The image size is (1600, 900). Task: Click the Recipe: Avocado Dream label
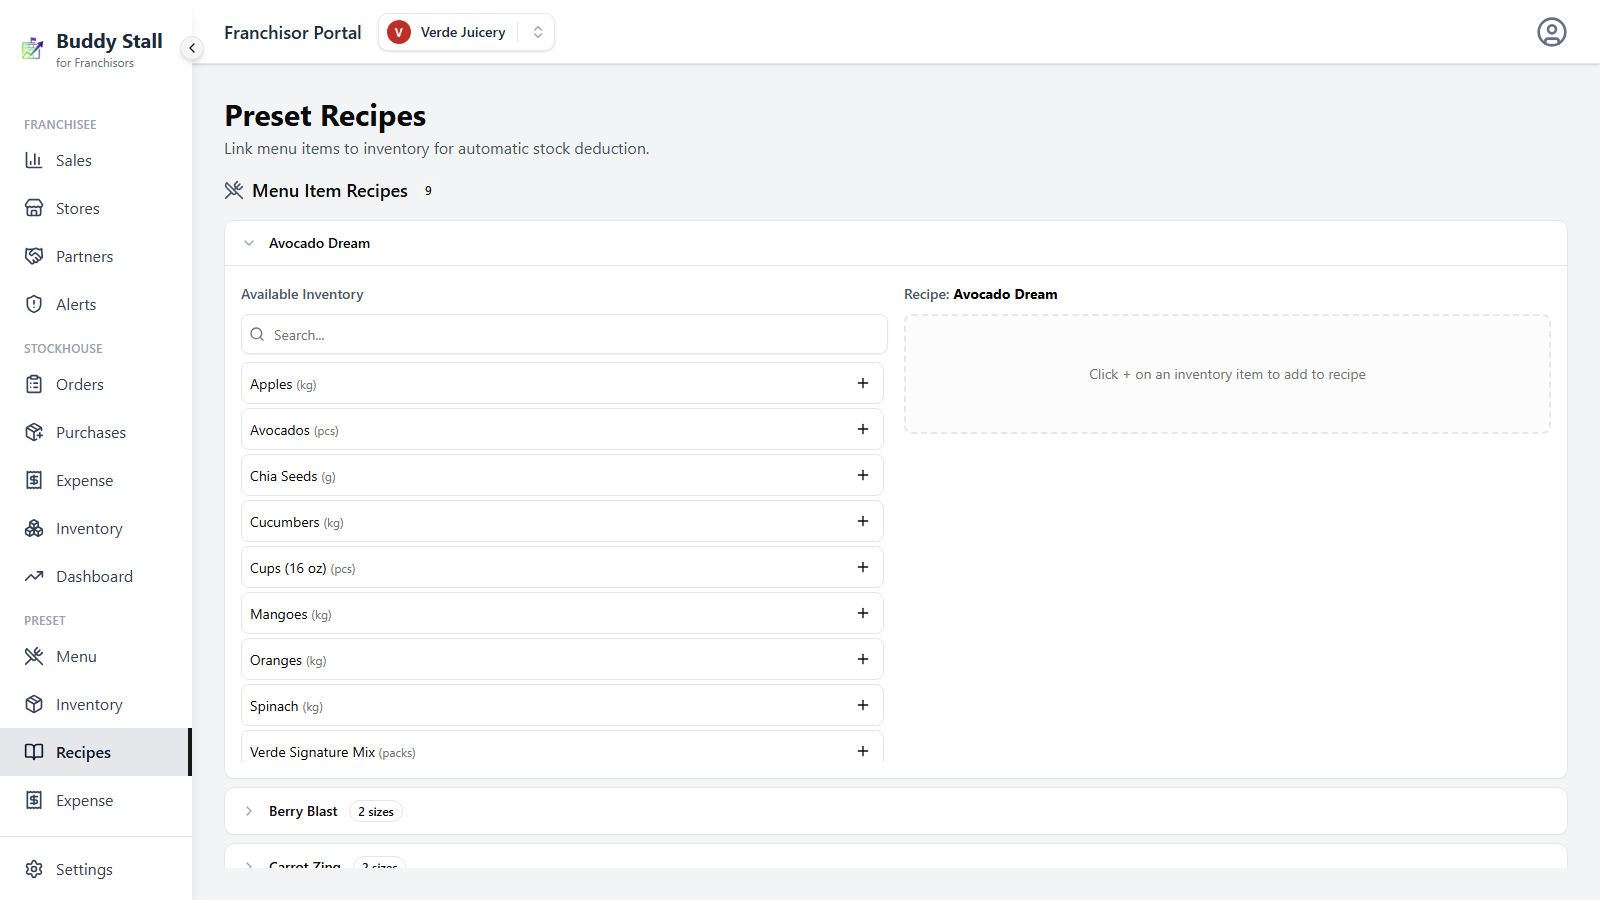click(980, 294)
